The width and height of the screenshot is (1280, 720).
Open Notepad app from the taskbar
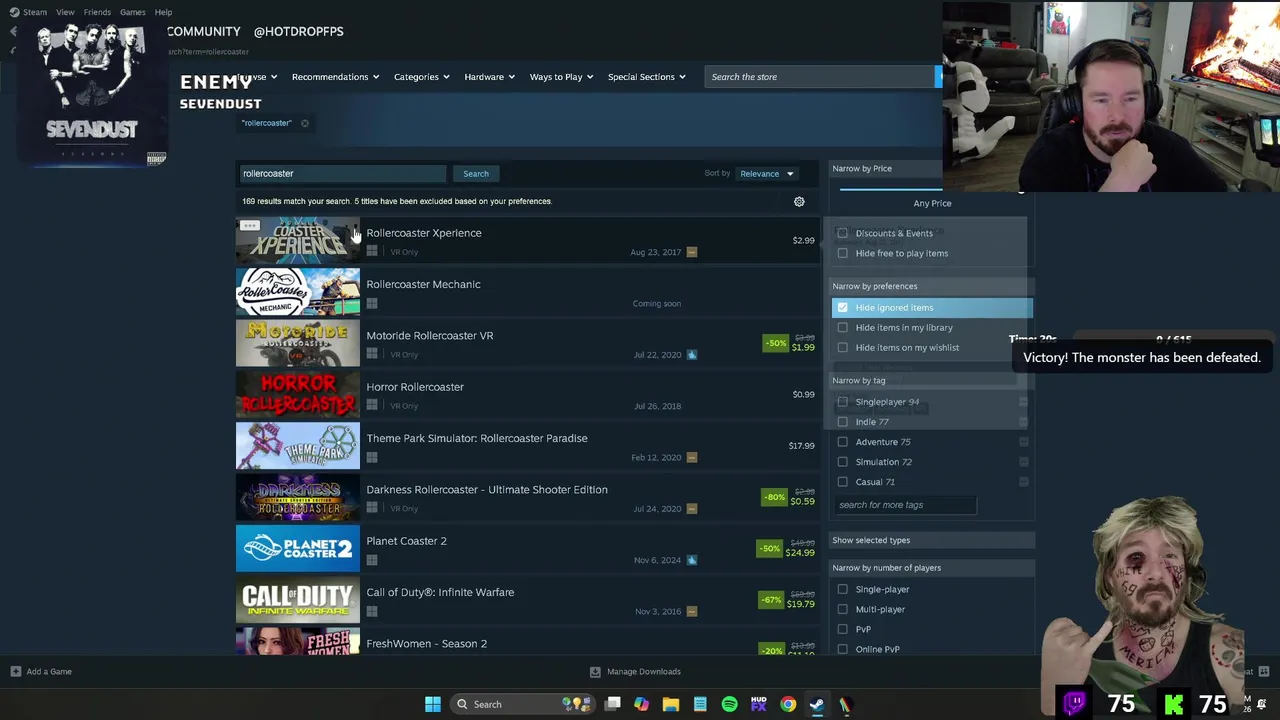click(x=700, y=704)
